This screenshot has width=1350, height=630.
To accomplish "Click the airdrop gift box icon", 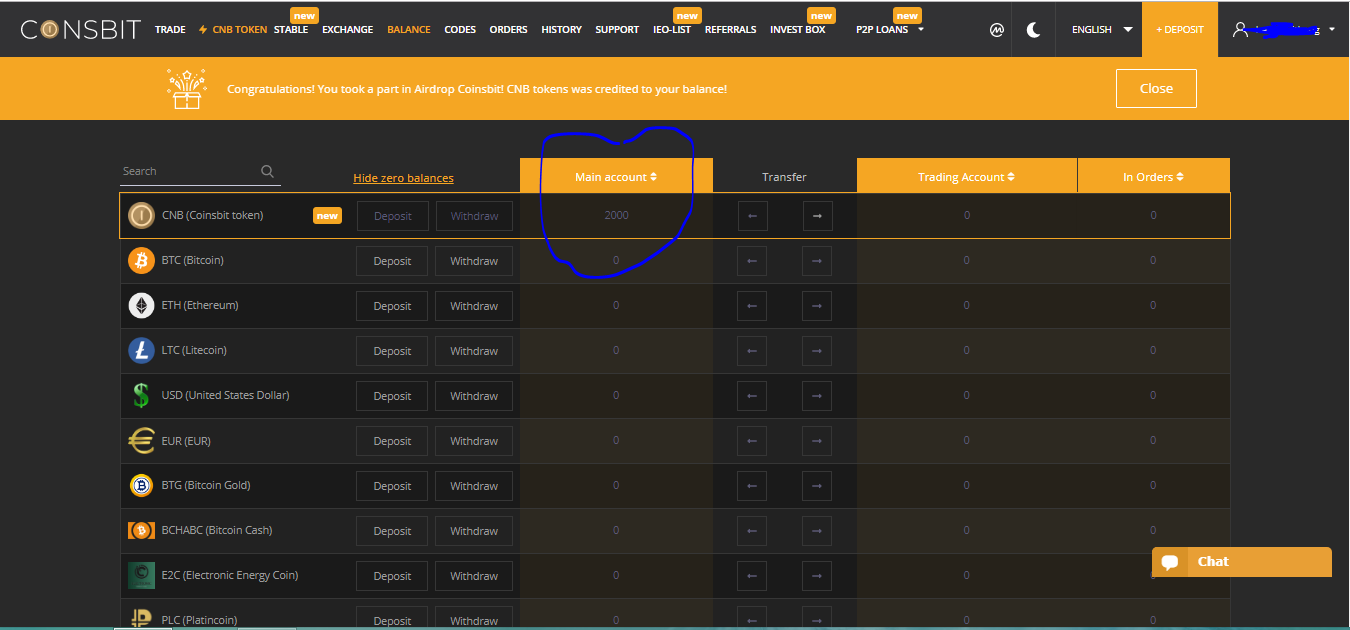I will (x=186, y=88).
